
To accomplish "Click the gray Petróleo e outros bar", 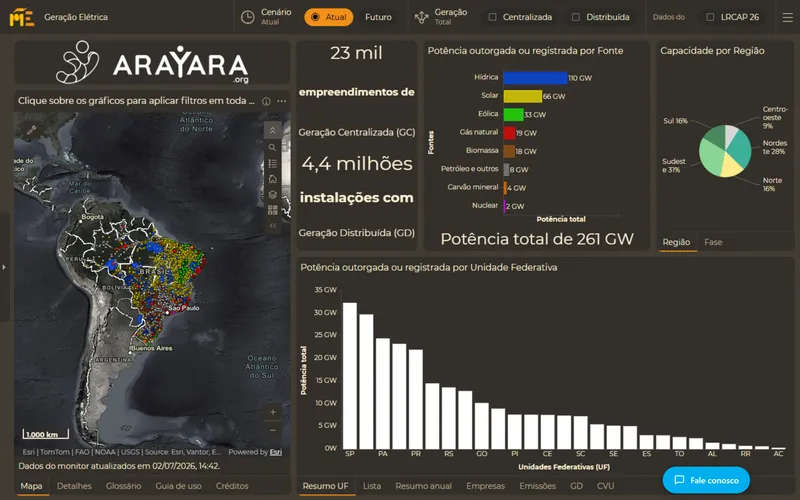I will pyautogui.click(x=506, y=170).
